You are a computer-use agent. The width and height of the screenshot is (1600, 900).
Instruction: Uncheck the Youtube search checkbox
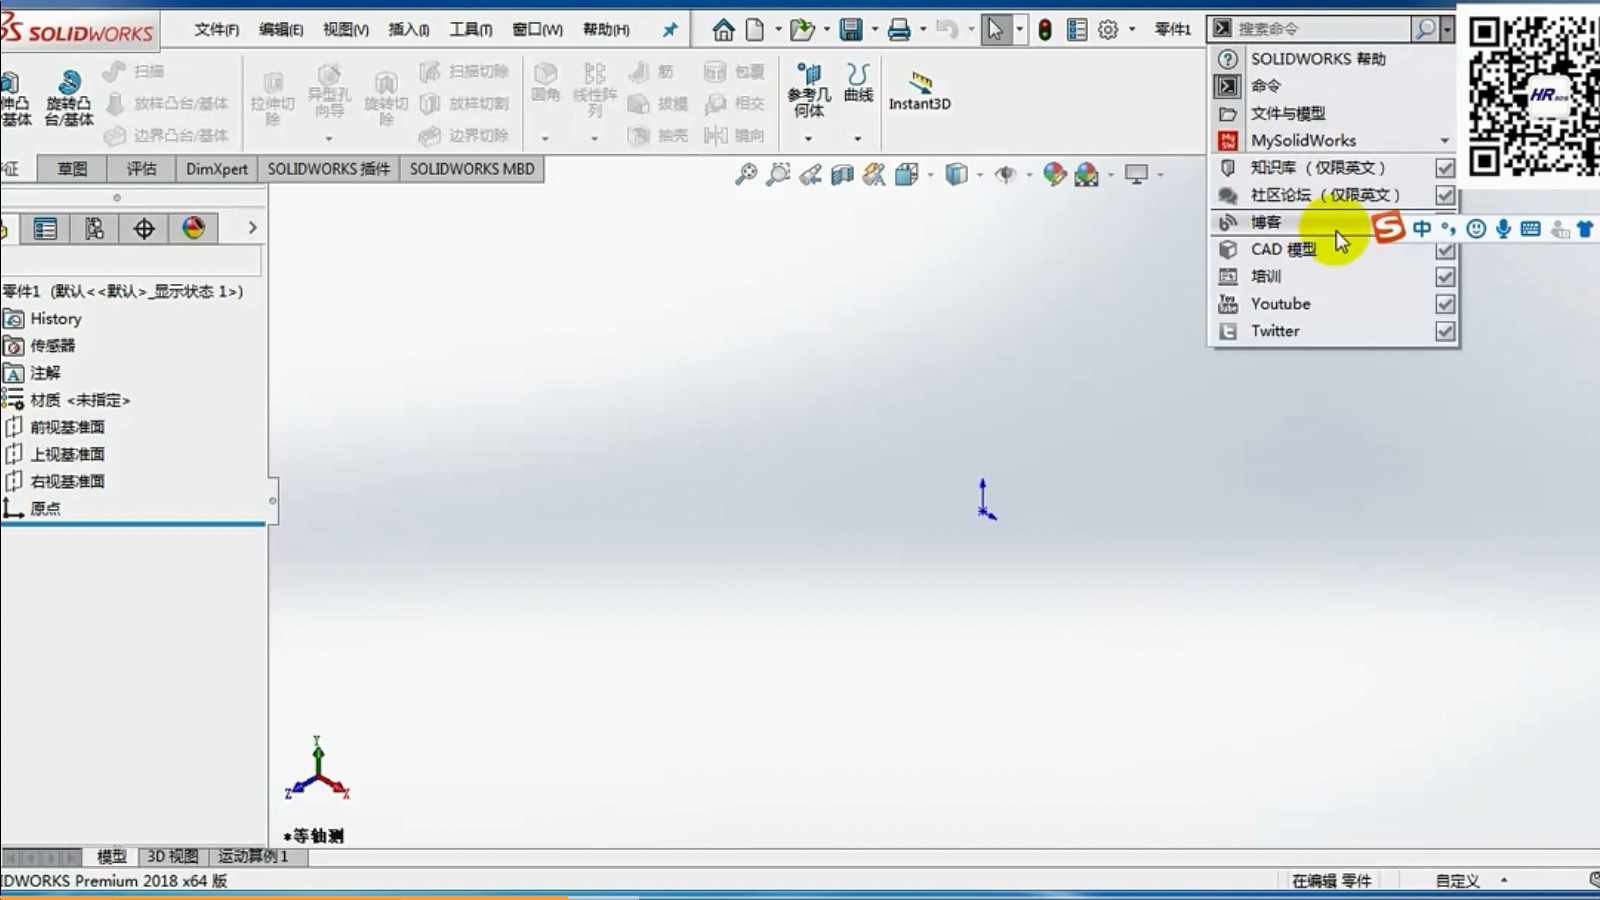1444,304
